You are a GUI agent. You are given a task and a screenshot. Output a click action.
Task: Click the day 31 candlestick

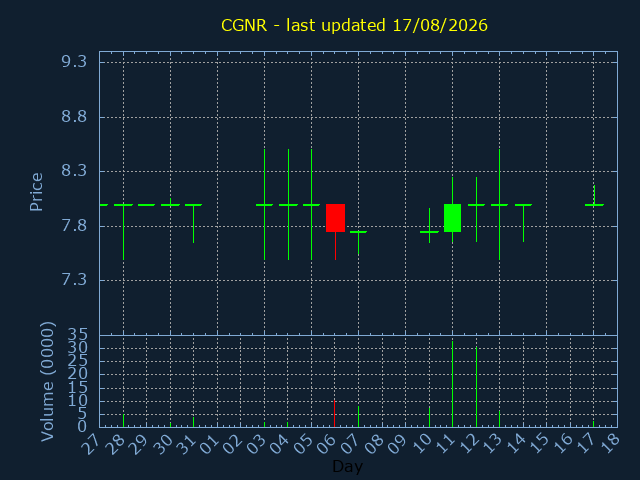coord(193,223)
